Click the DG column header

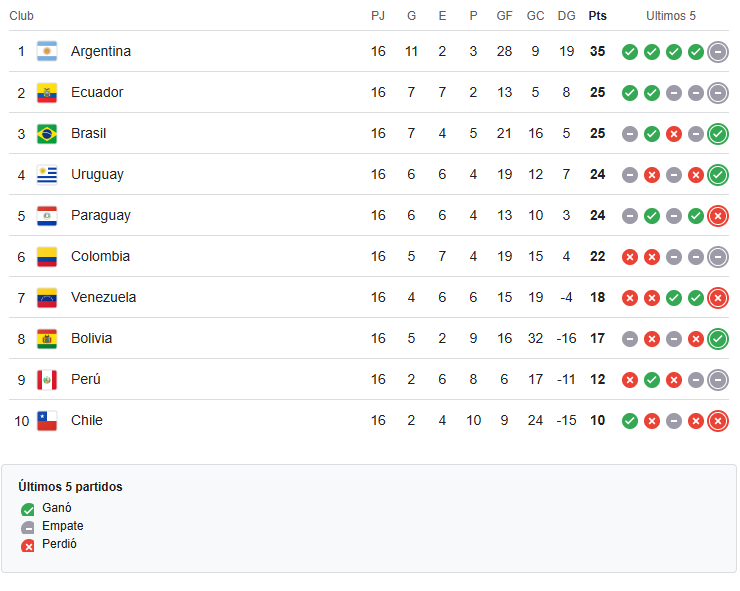(x=566, y=16)
